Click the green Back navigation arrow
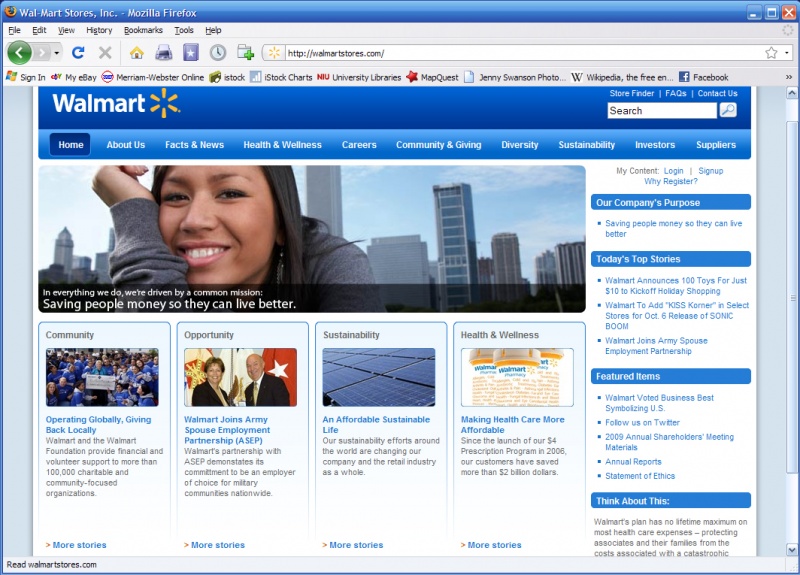 (x=19, y=52)
